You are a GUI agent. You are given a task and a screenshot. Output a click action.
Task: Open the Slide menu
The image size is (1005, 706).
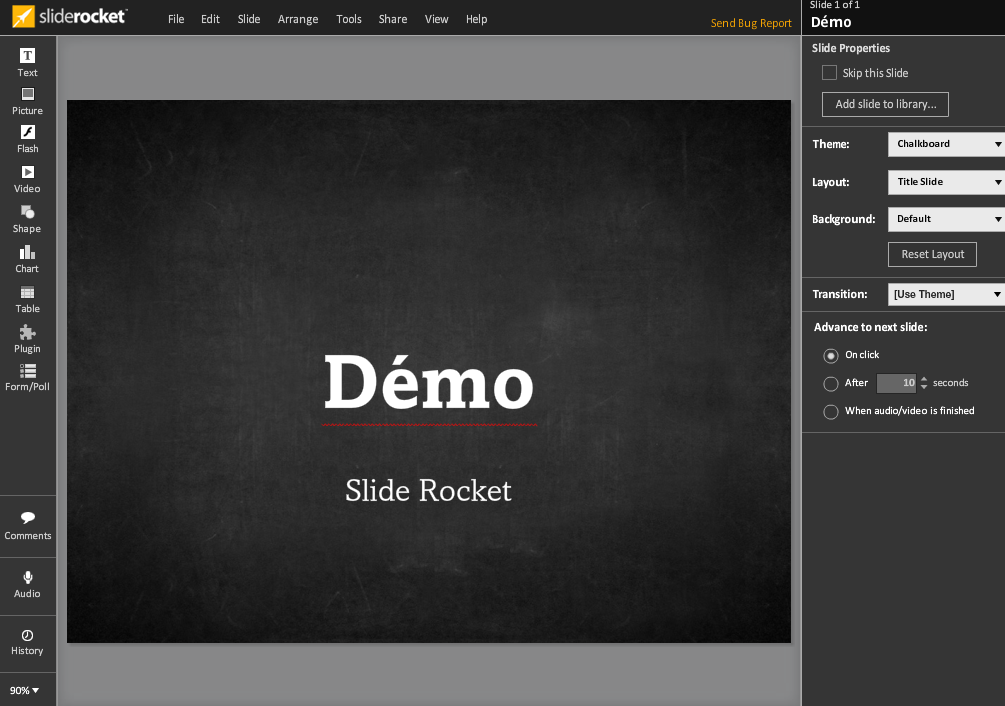(x=249, y=19)
